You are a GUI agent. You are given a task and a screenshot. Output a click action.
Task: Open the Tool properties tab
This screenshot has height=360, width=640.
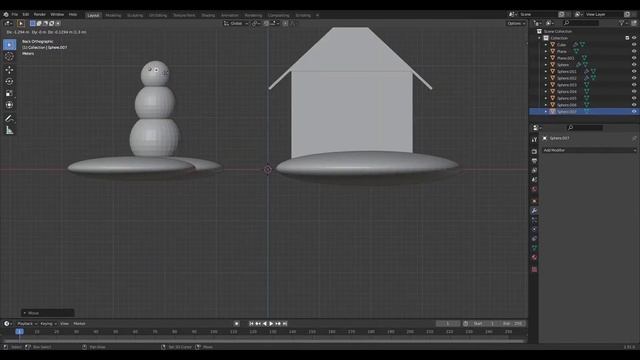[x=534, y=140]
